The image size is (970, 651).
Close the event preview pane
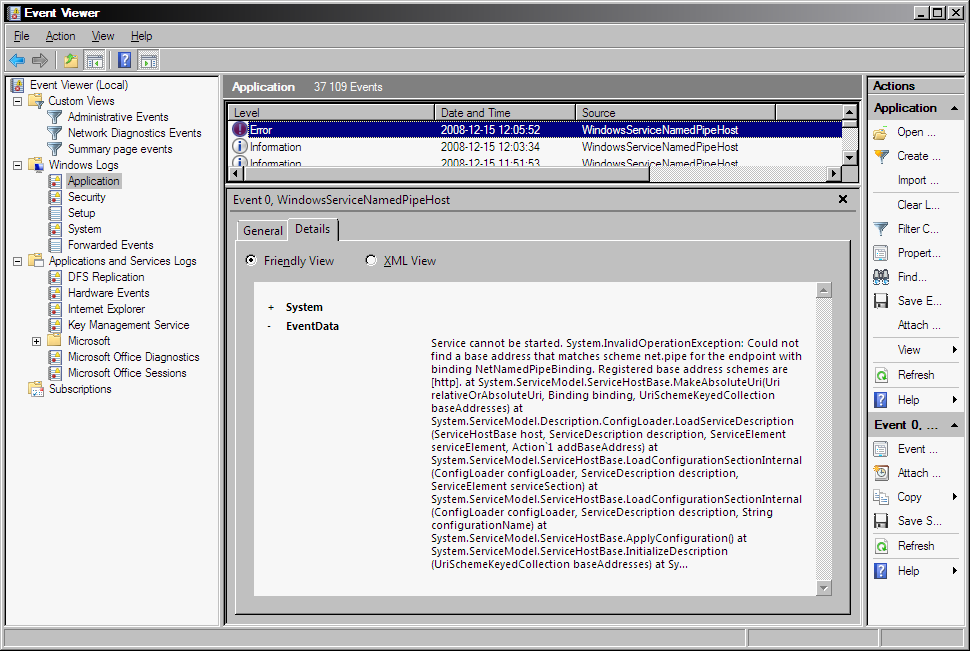843,199
